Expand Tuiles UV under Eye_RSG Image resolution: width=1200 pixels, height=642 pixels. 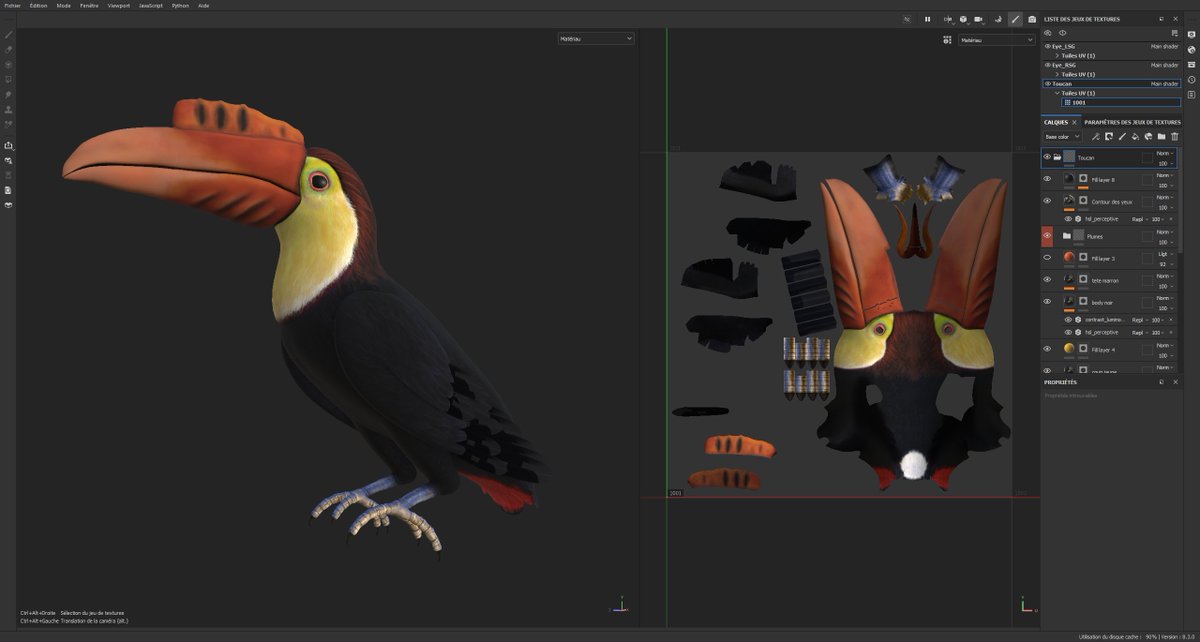(x=1057, y=74)
